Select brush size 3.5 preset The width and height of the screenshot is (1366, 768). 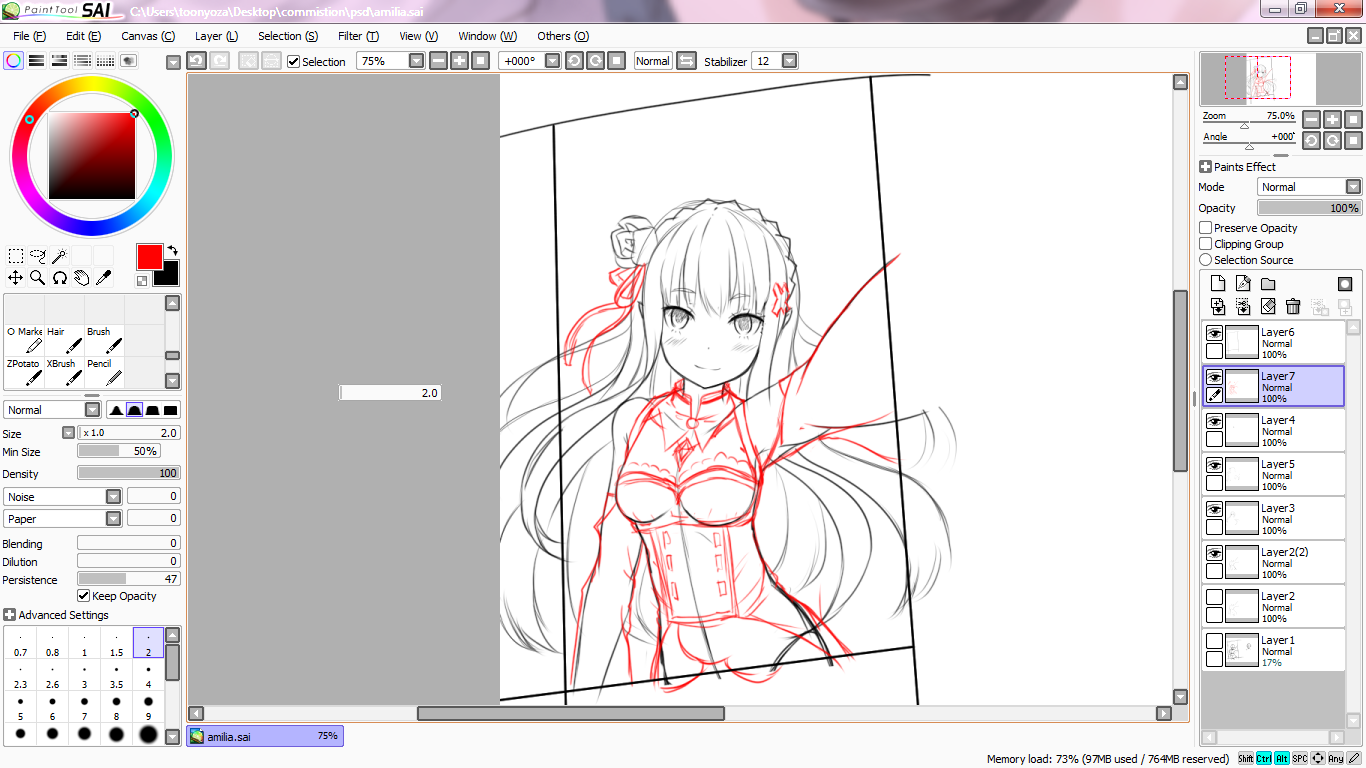(116, 676)
